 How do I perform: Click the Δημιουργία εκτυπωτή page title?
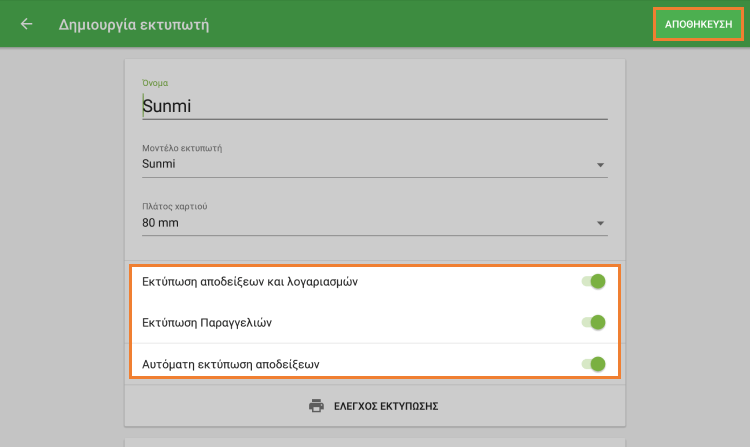coord(134,24)
